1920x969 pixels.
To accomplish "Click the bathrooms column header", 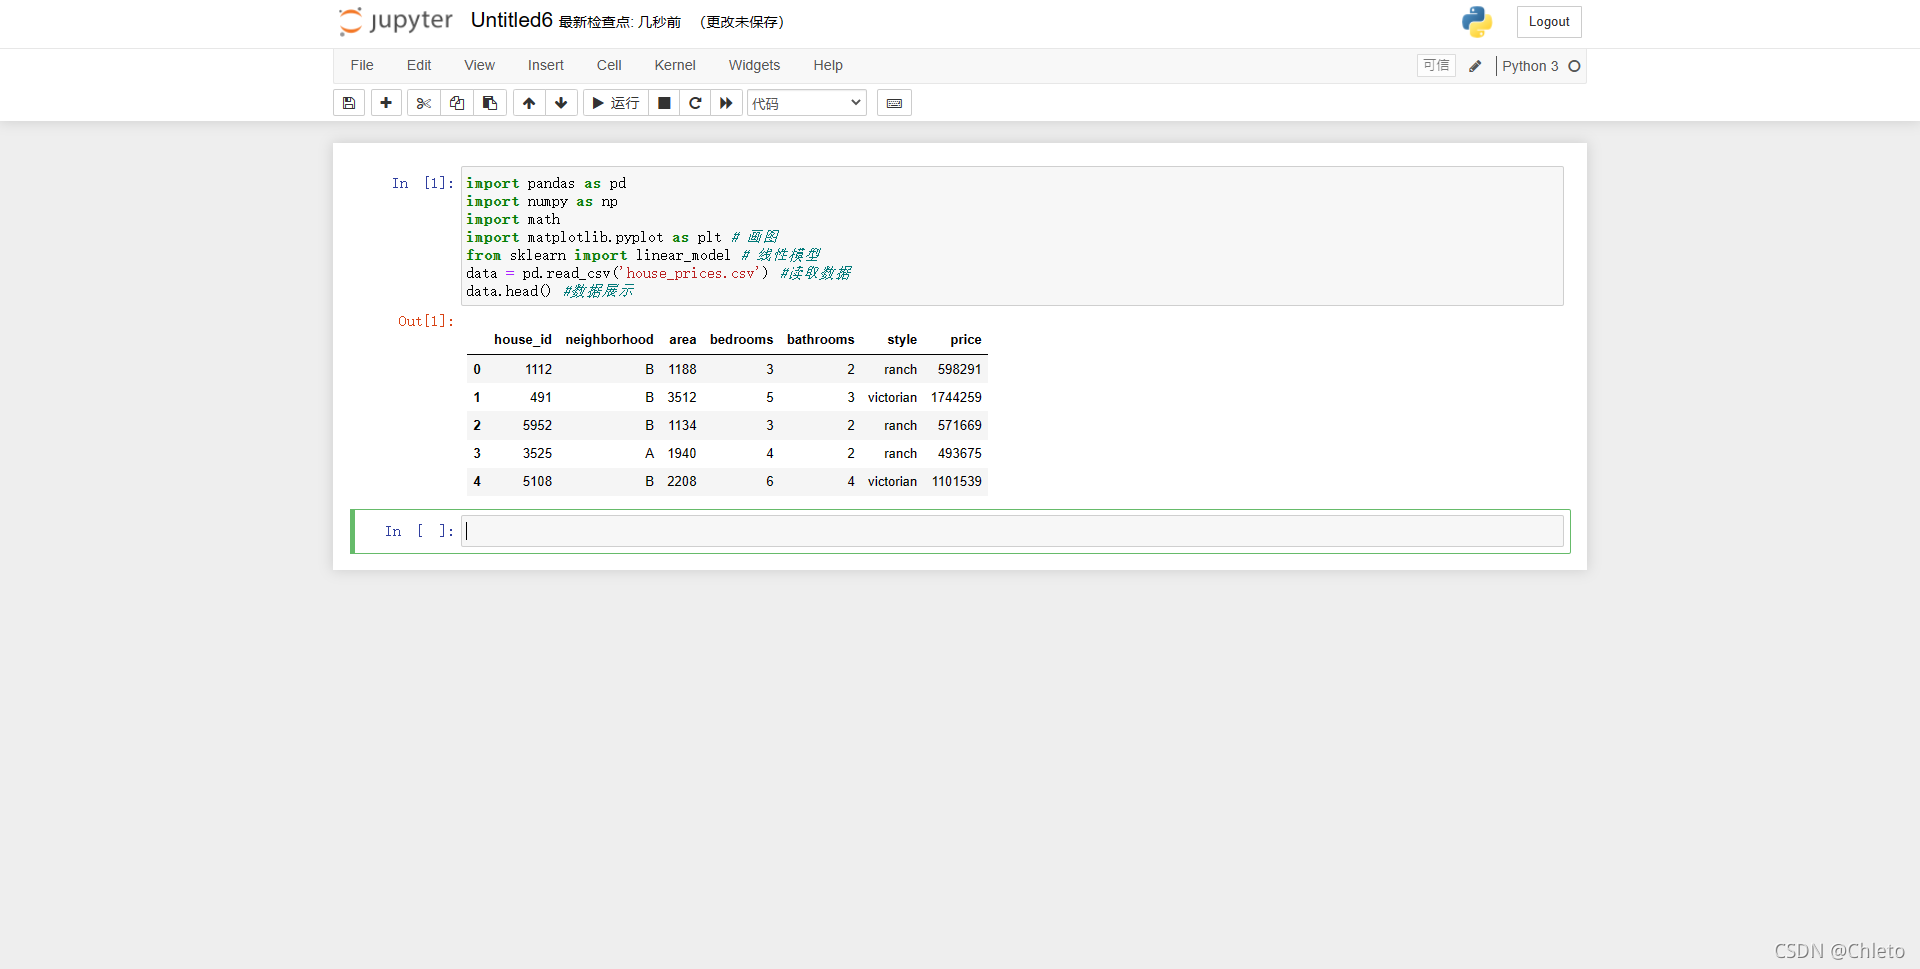I will [820, 339].
